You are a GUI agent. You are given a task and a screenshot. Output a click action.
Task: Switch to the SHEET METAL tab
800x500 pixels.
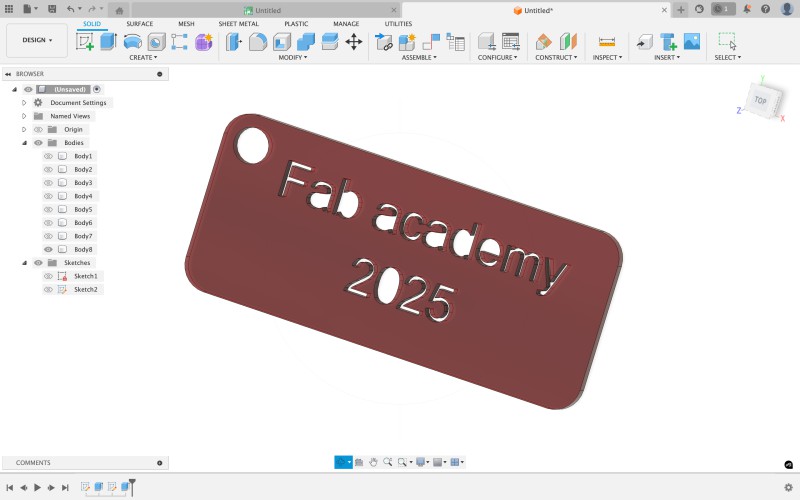(238, 24)
